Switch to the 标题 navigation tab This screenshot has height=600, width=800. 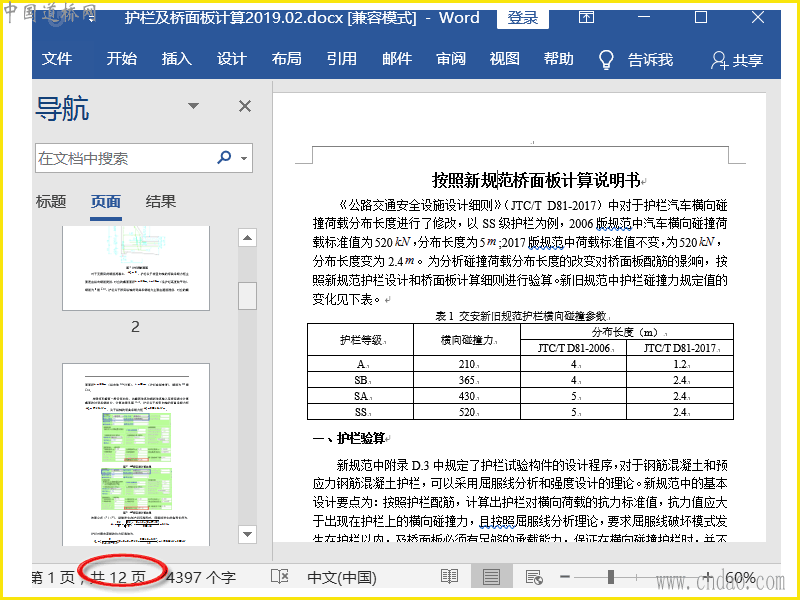click(51, 201)
